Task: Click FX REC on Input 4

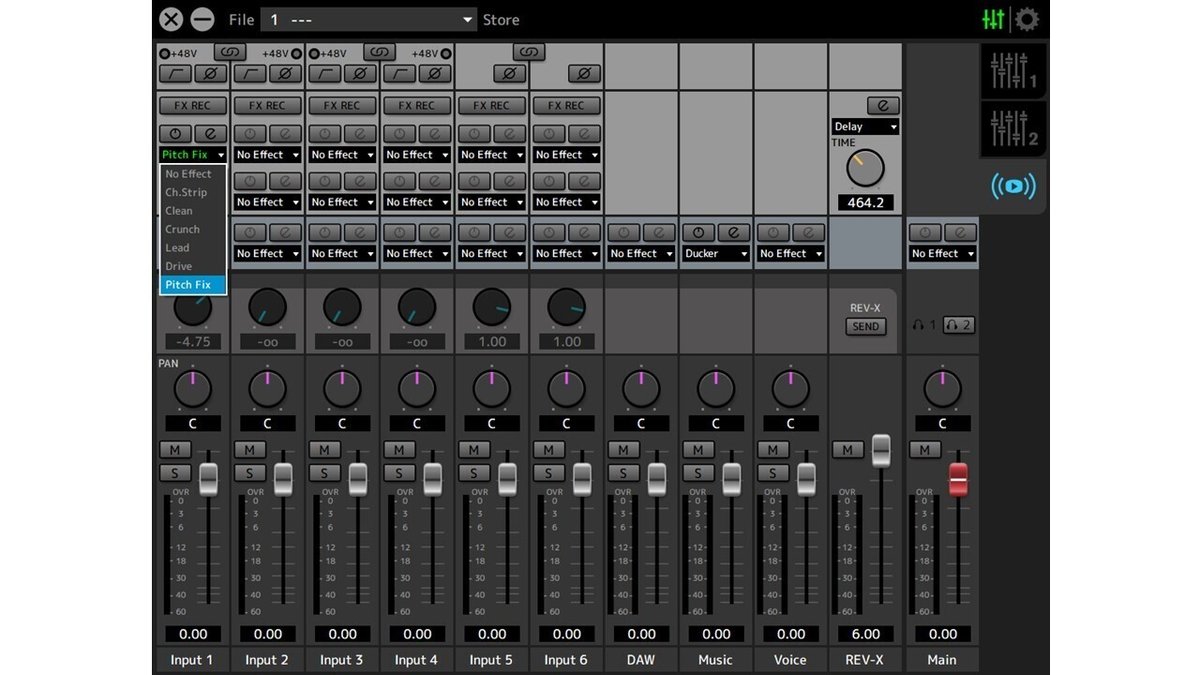Action: [417, 105]
